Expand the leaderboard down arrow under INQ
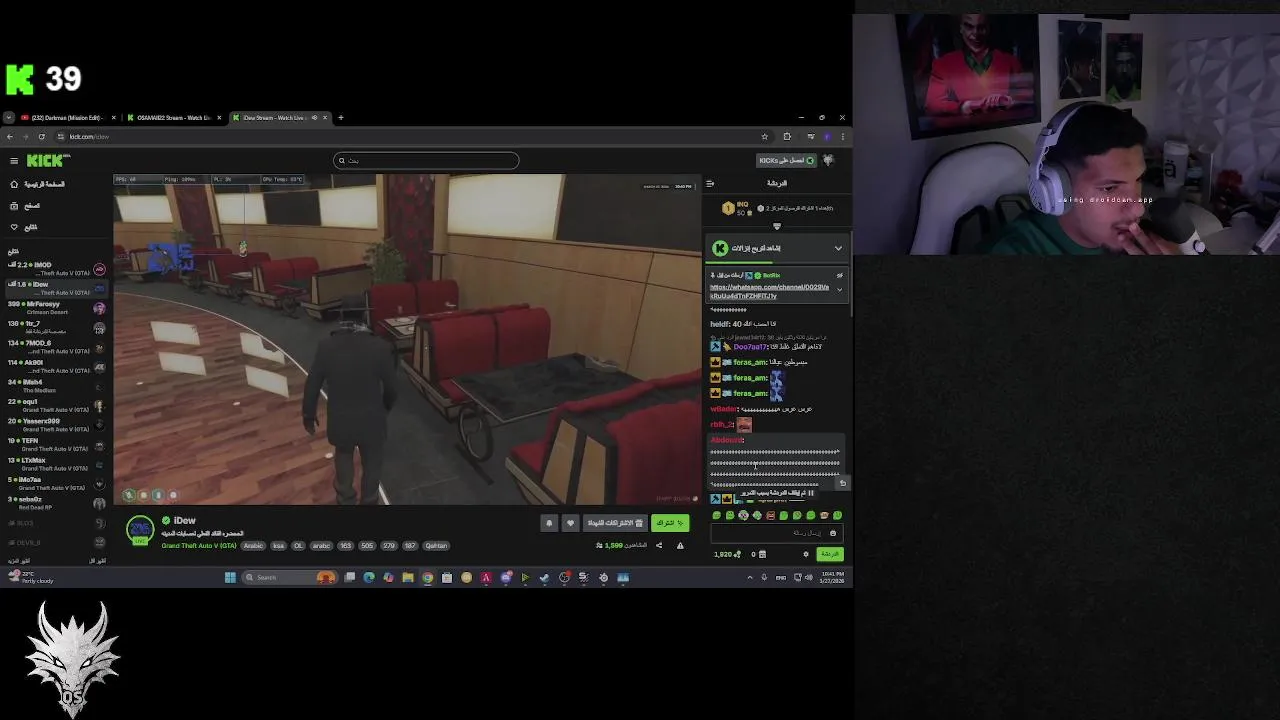This screenshot has height=720, width=1280. point(777,227)
